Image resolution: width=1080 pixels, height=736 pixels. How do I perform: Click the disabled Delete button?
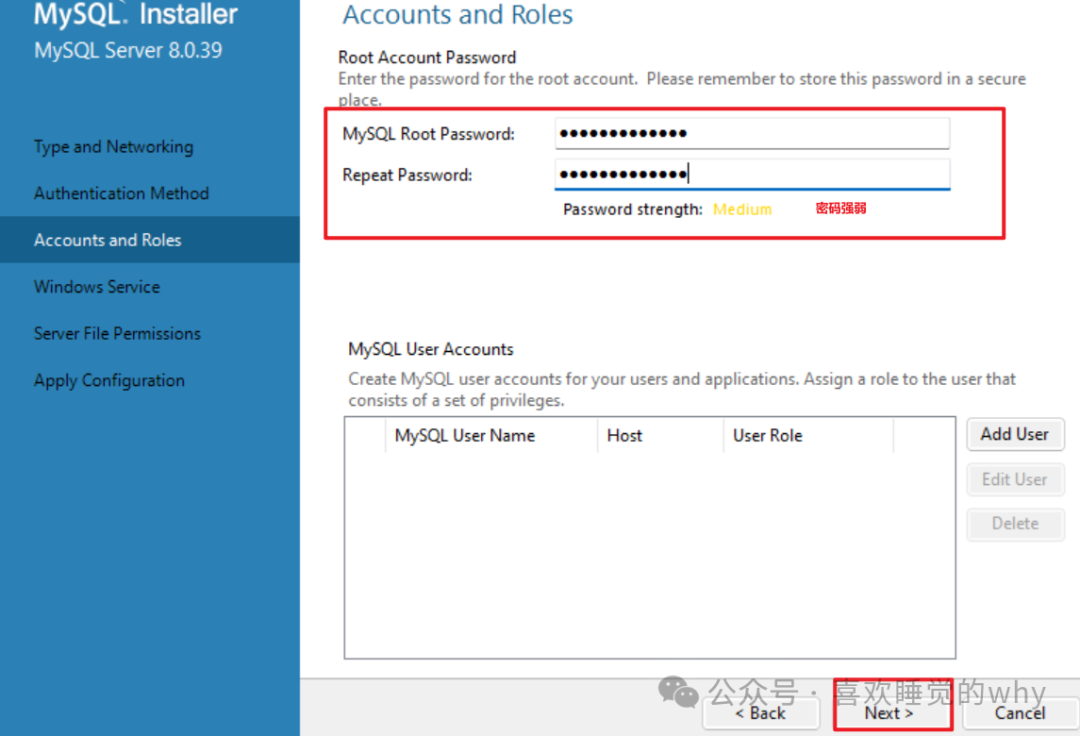(x=1015, y=524)
